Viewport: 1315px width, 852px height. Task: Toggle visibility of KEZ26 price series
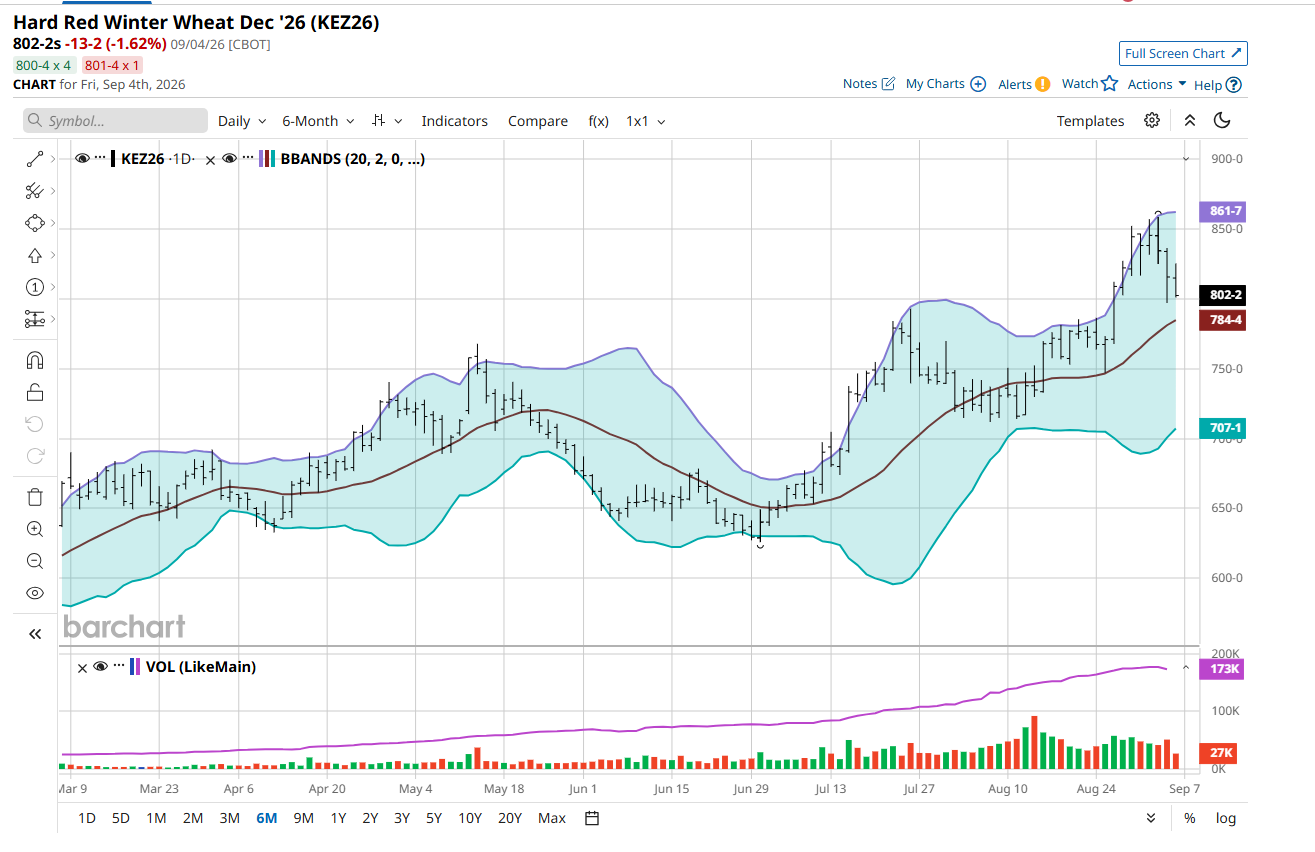pyautogui.click(x=83, y=158)
